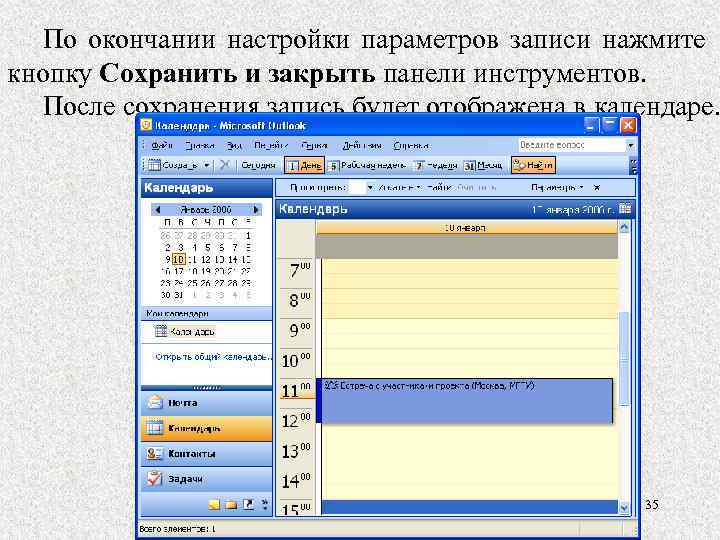Open the Параметры dropdown in find bar

coord(557,187)
